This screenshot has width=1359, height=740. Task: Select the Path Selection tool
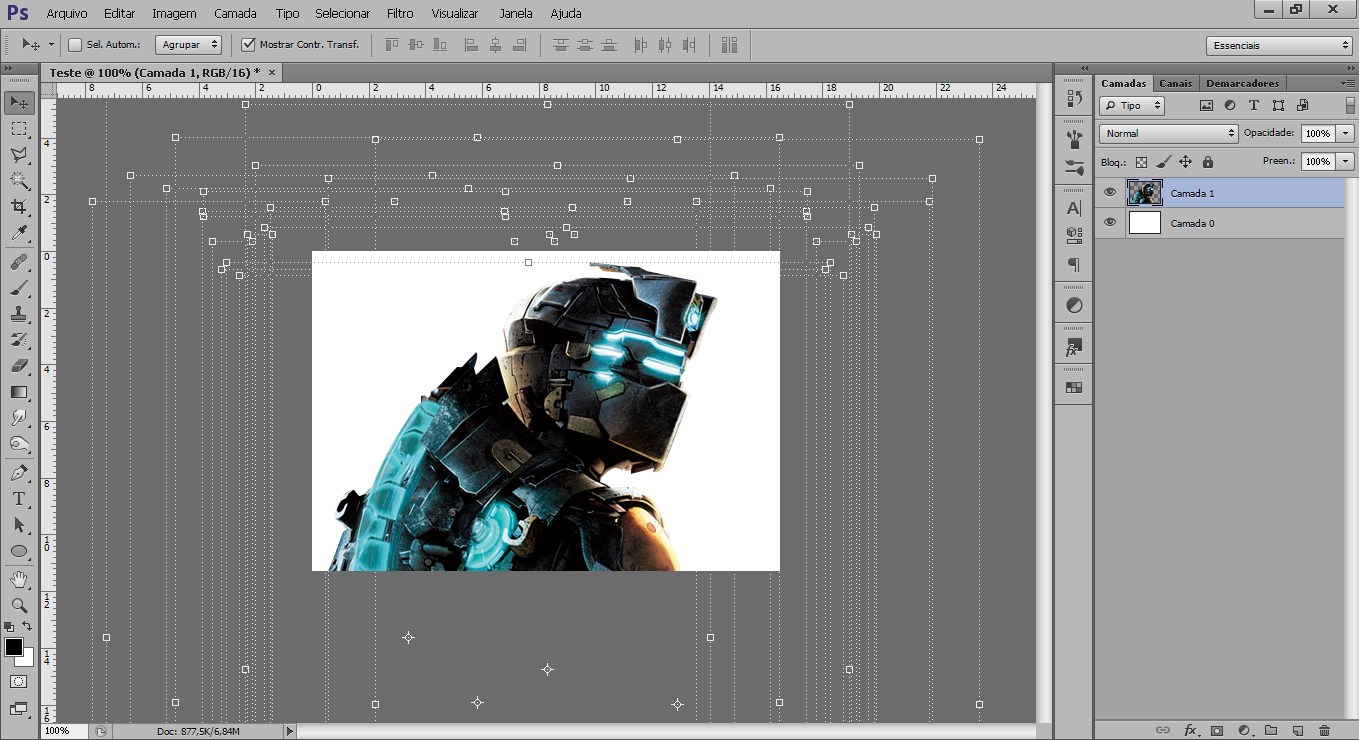coord(19,525)
